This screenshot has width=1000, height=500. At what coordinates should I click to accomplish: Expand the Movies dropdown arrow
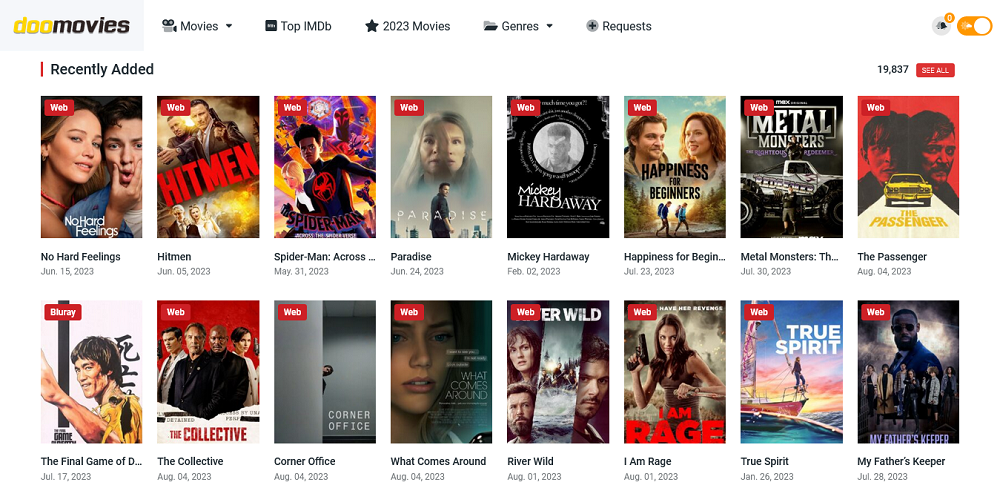(229, 26)
